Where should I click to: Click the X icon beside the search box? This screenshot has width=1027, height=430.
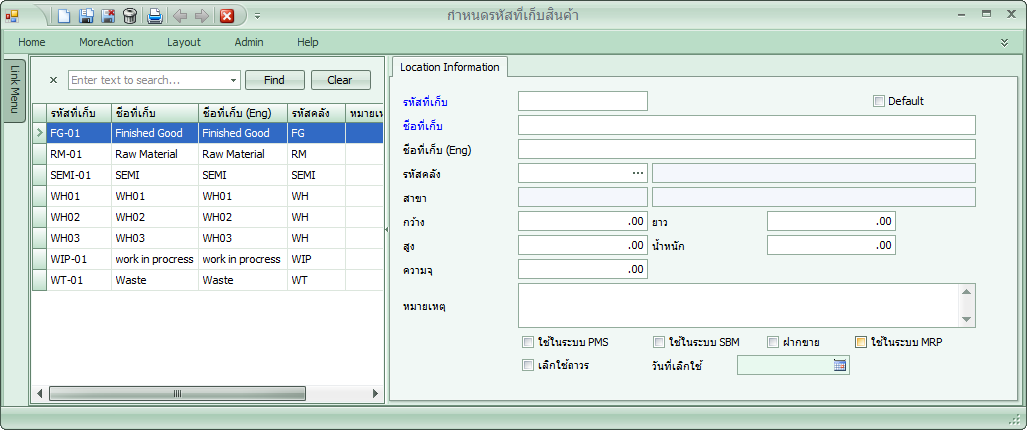[54, 80]
